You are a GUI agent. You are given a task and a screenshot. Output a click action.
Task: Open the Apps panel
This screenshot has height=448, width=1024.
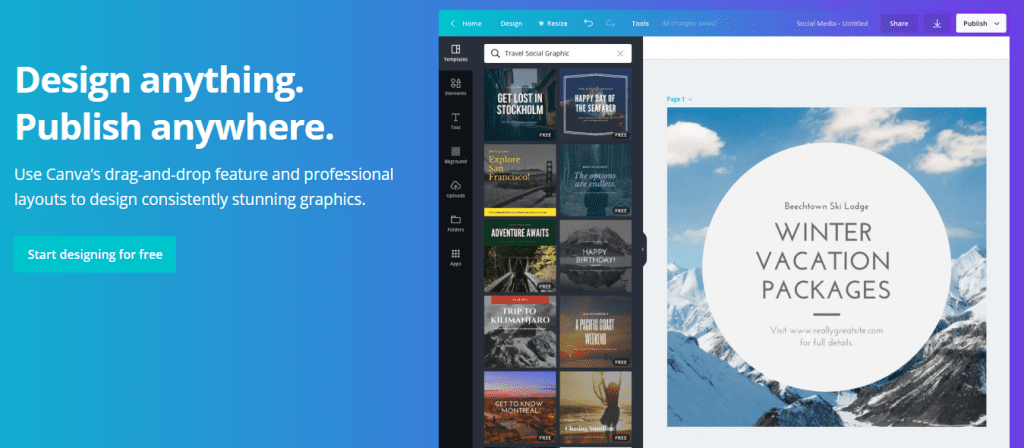455,257
